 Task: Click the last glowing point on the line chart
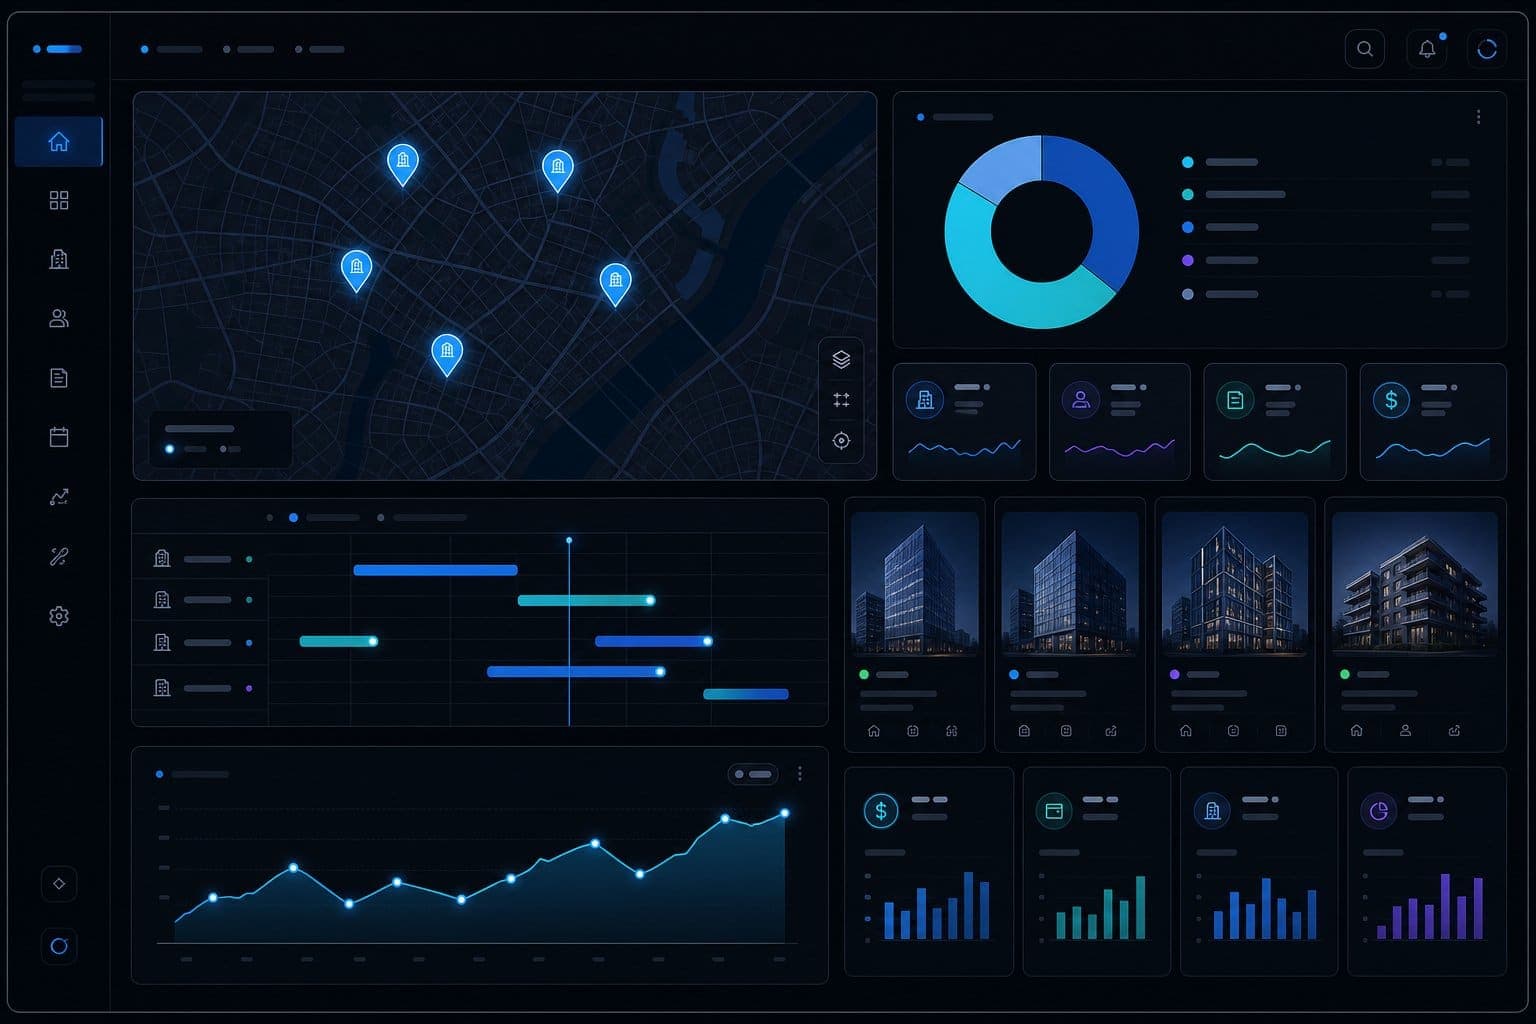(785, 813)
